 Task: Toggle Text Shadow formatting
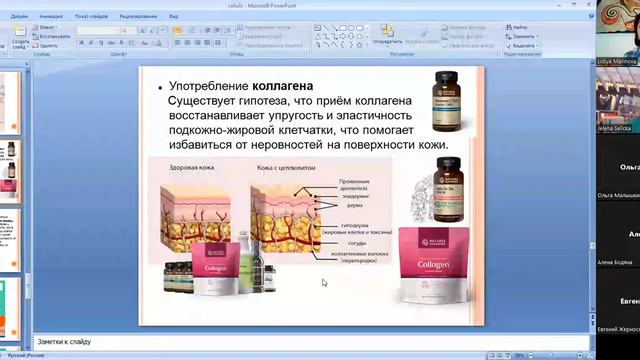click(x=122, y=43)
